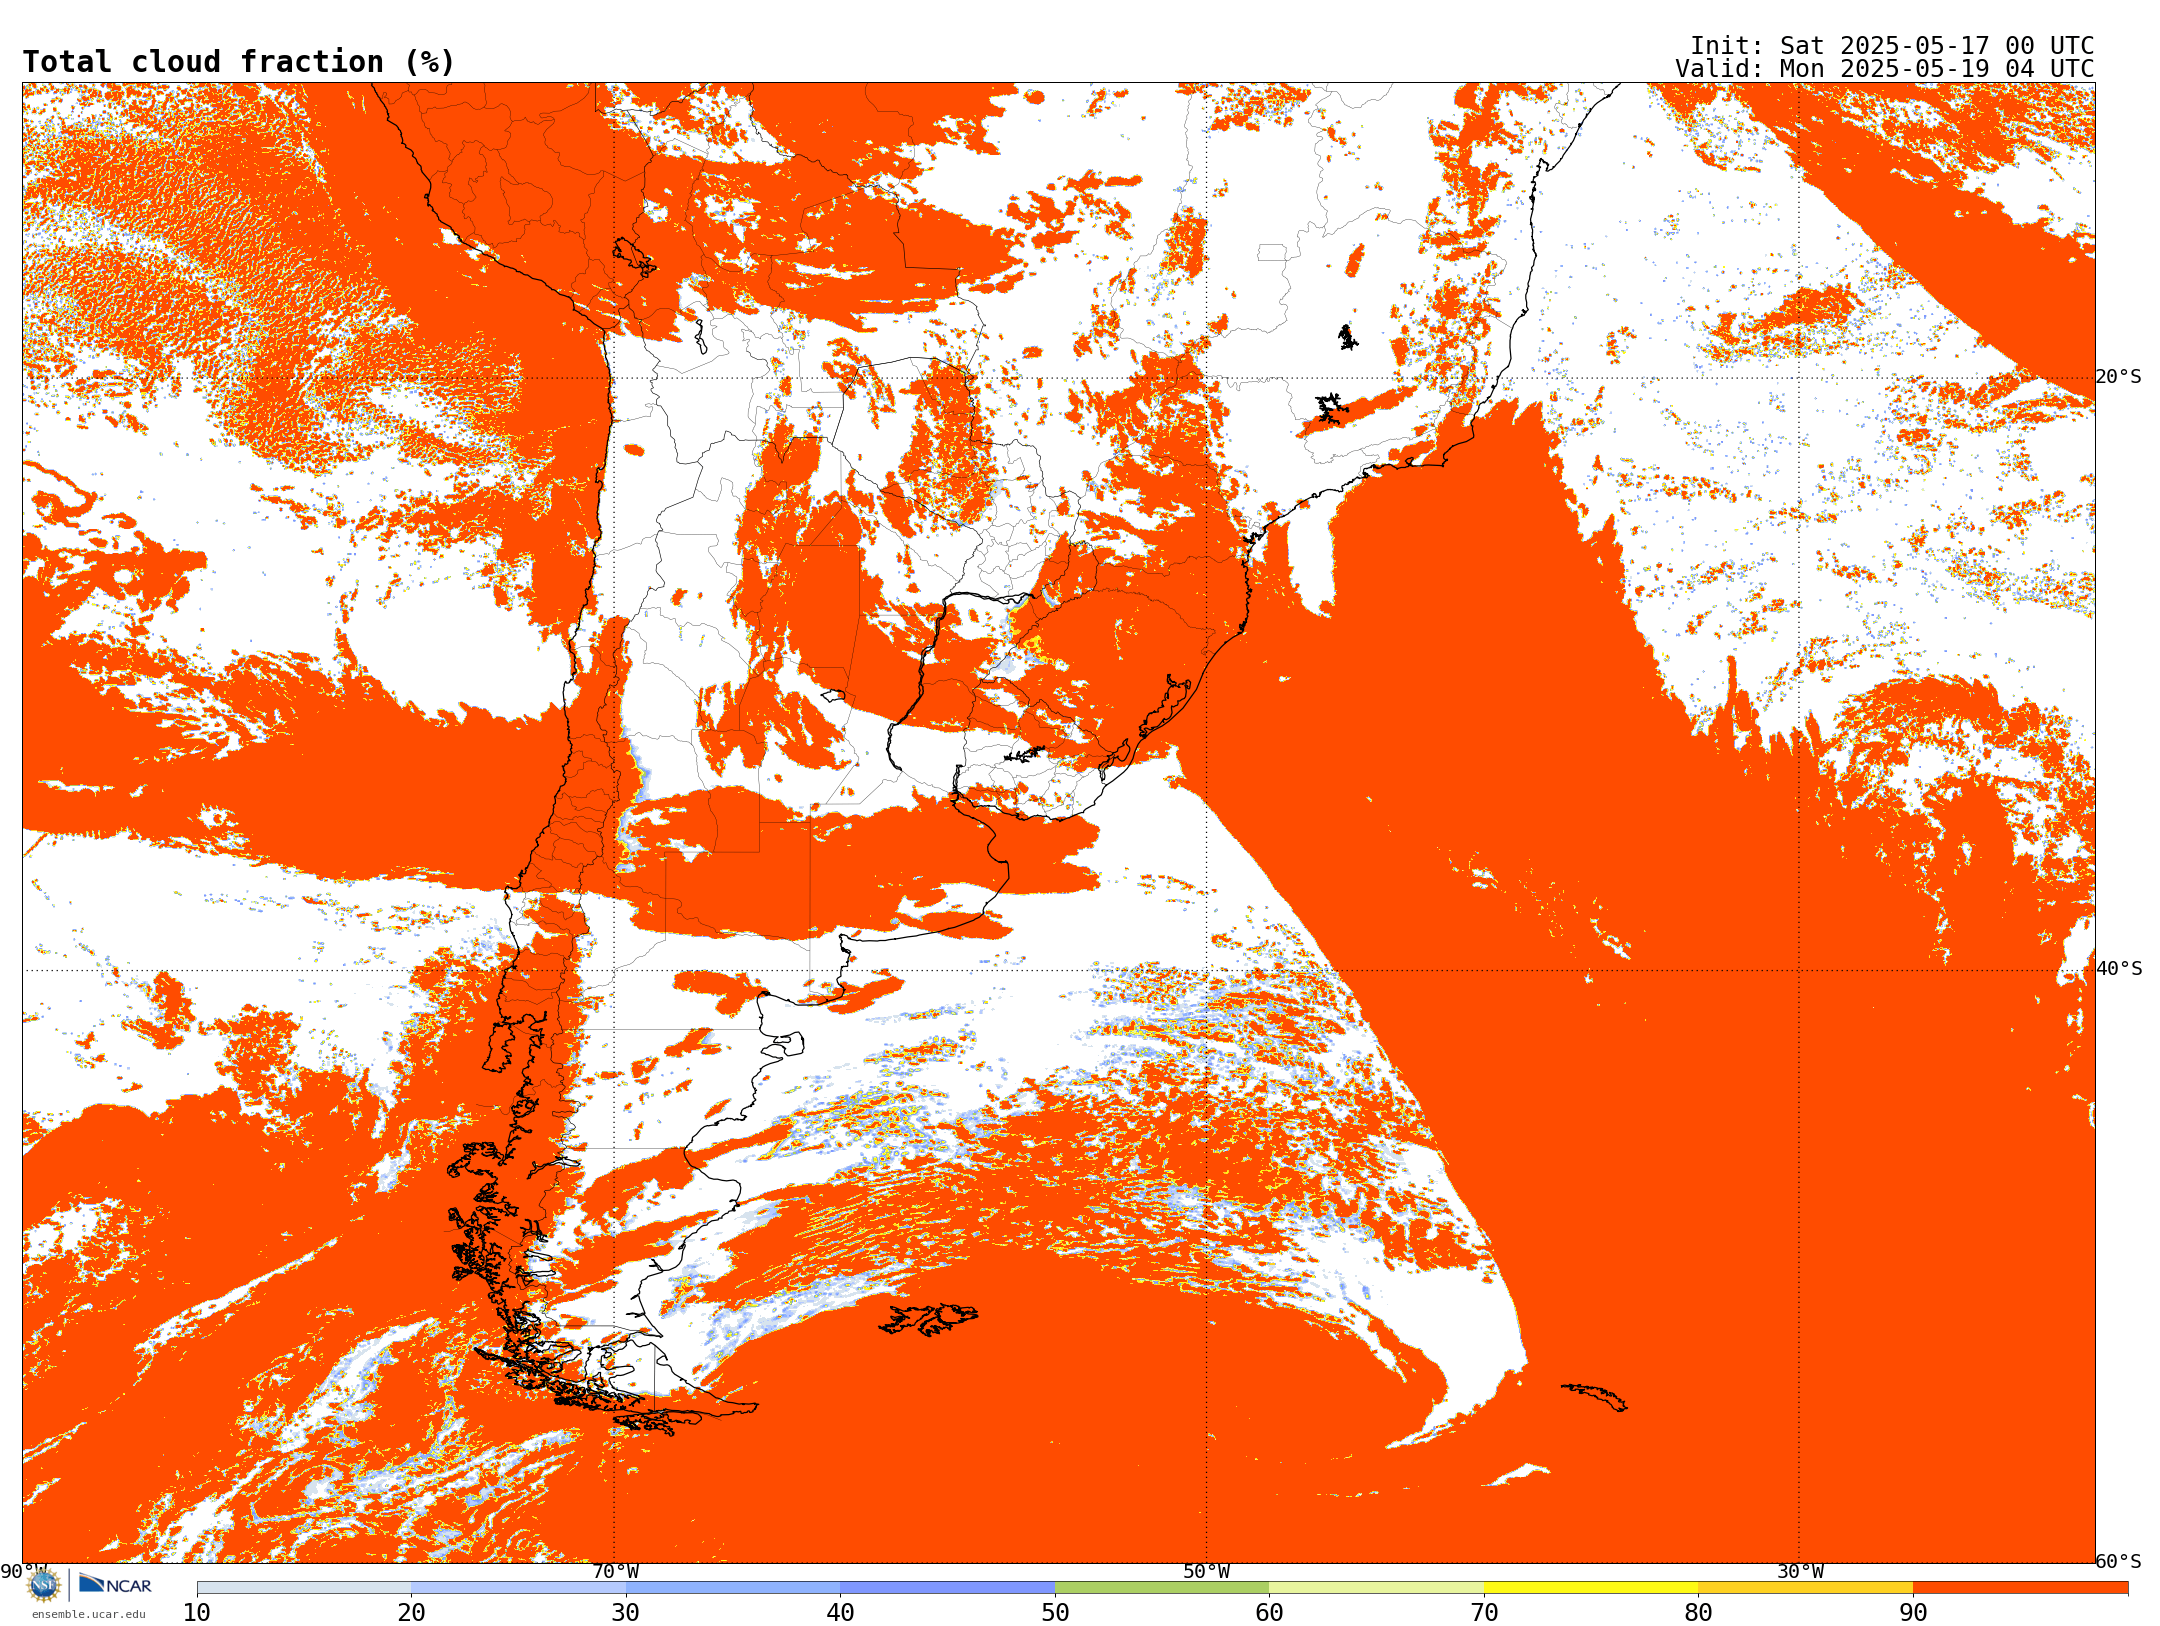Click the Valid time 'Mon 2025-05-19 04 UTC'
Viewport: 2160px width, 1626px height.
1937,69
